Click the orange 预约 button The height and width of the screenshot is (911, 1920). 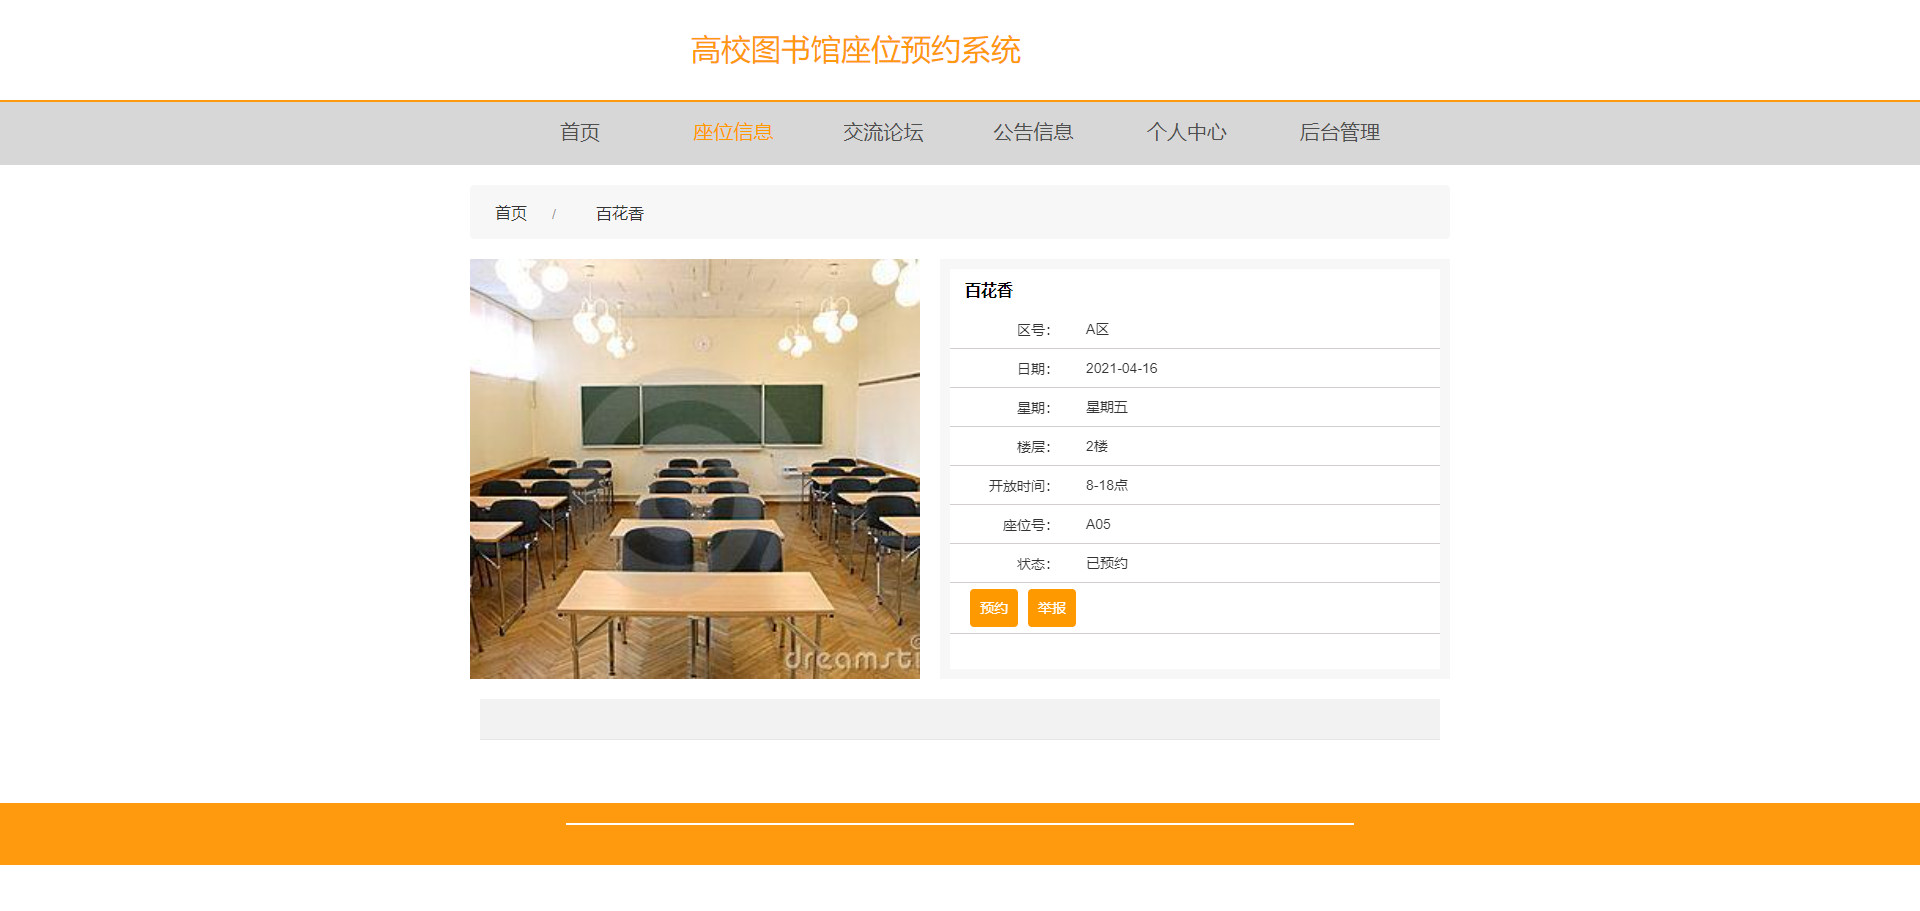(x=994, y=608)
